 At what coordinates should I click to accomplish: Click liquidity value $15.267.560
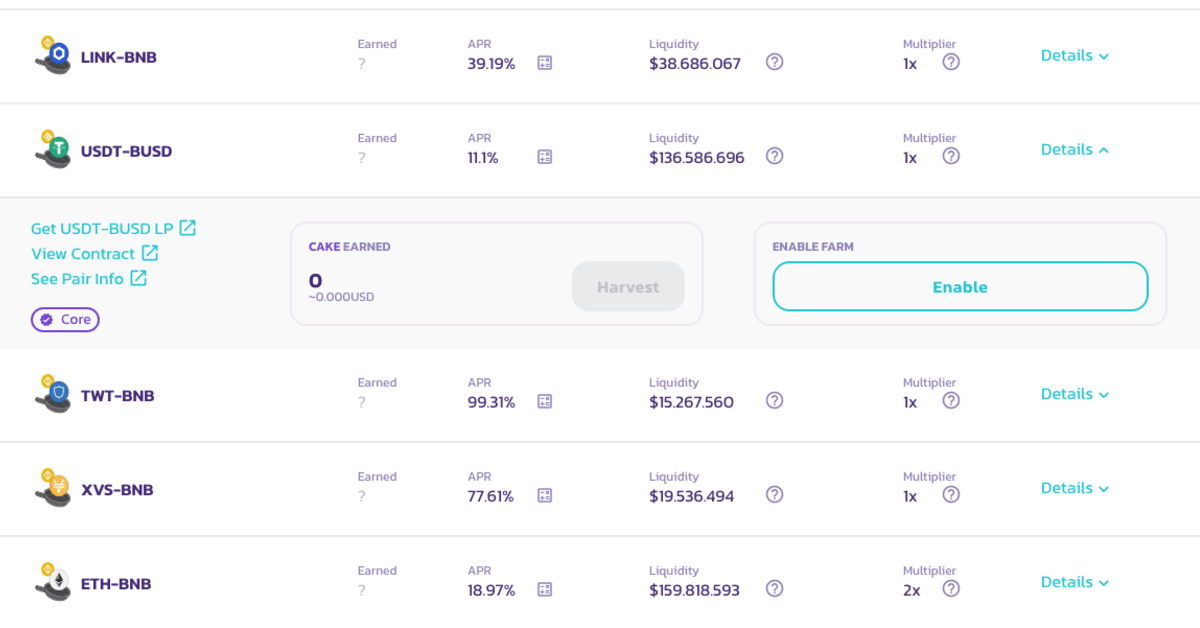click(x=691, y=402)
